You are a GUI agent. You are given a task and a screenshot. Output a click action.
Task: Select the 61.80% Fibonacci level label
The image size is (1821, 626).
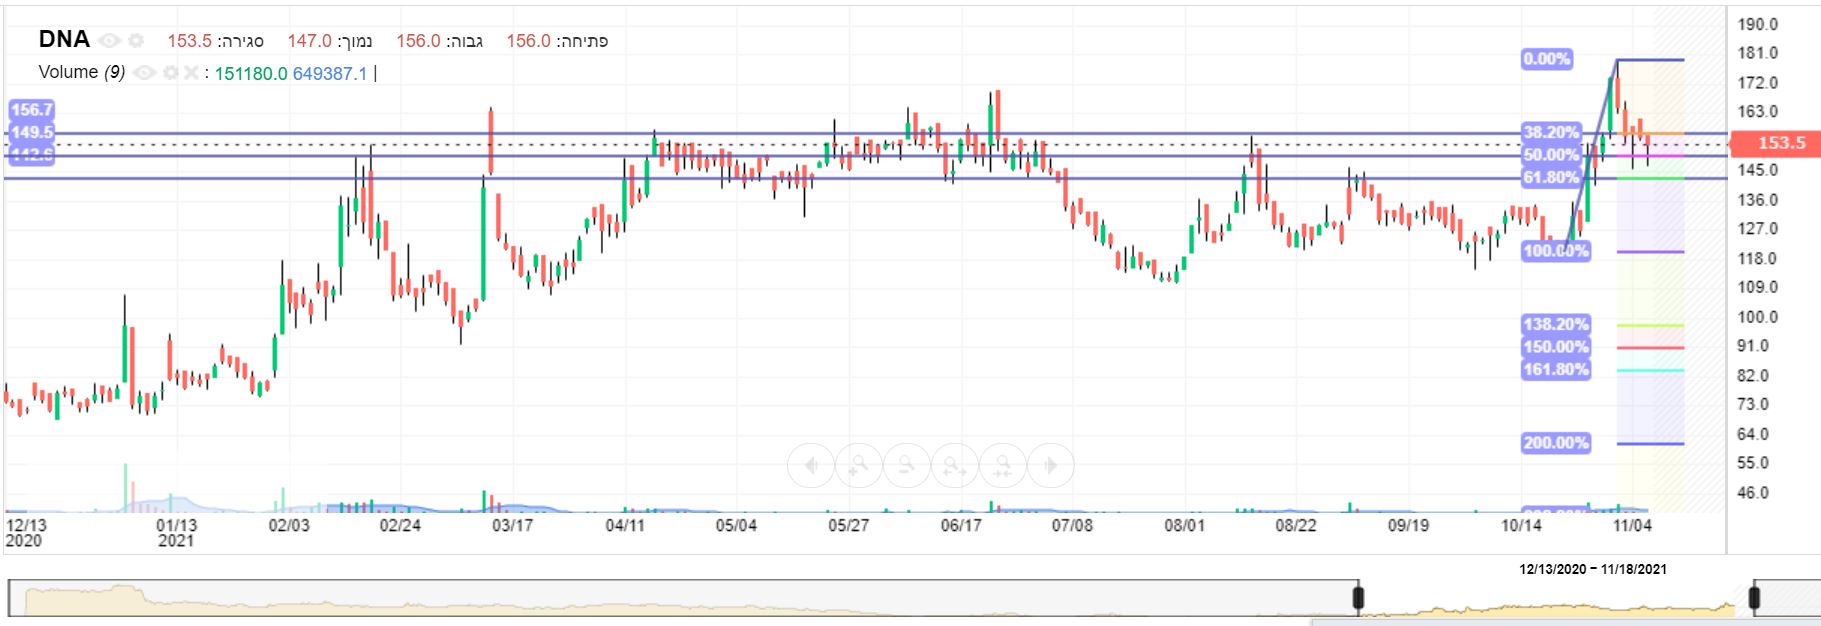(x=1550, y=178)
